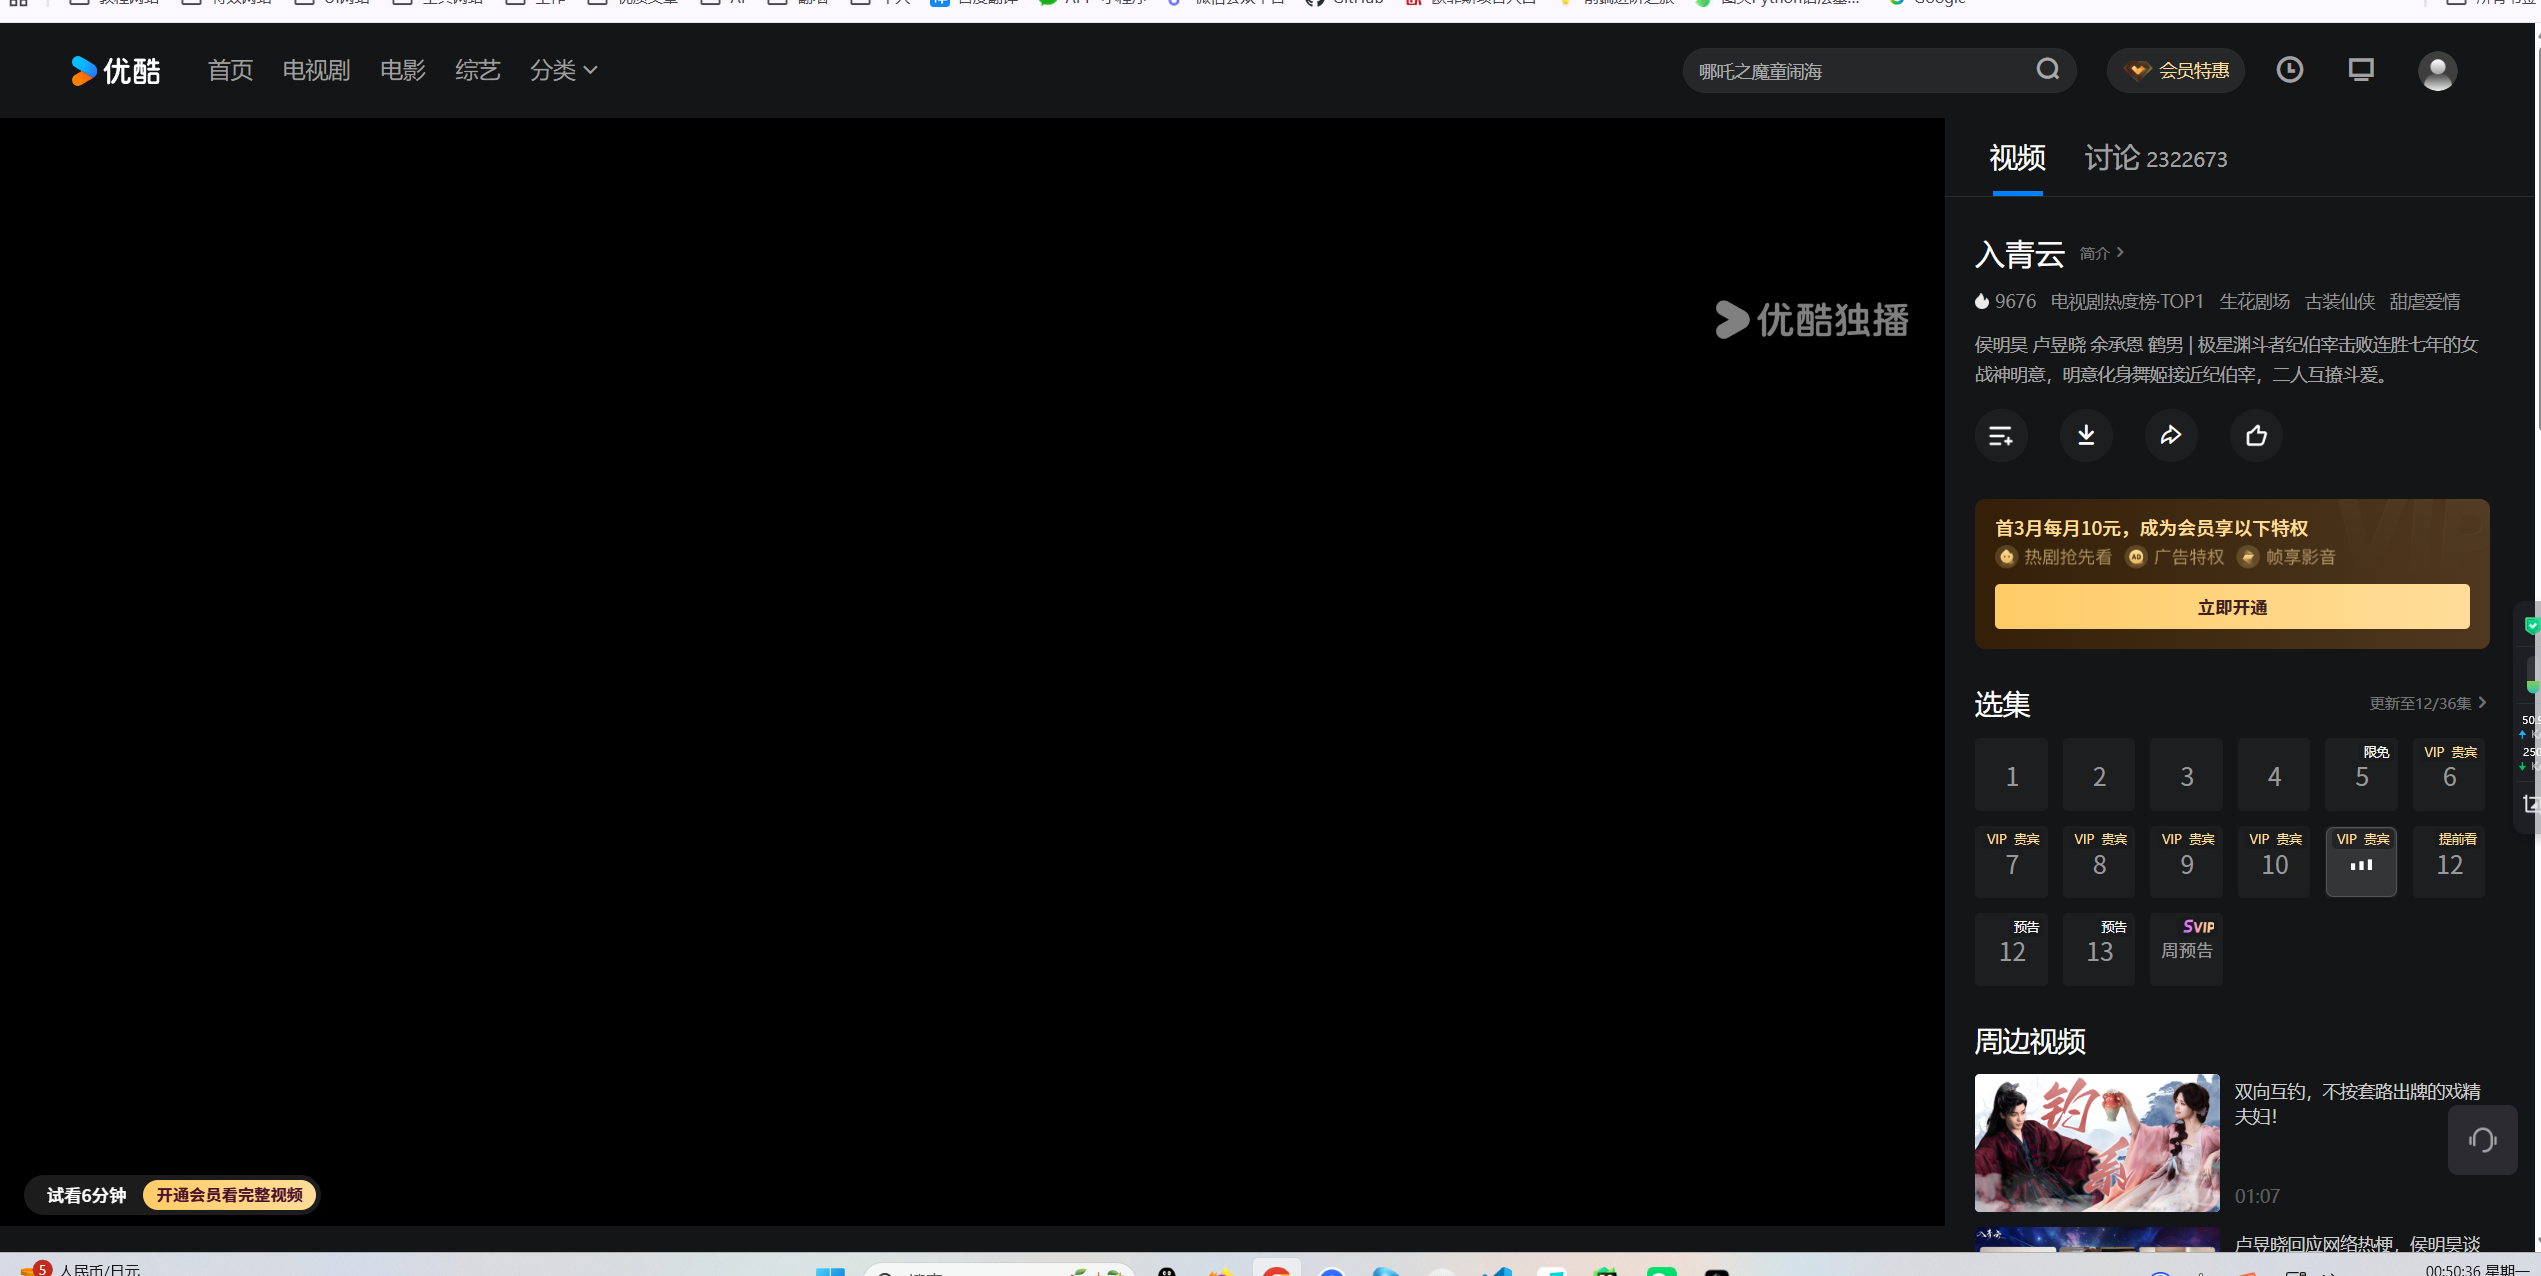Open 电视剧 in top navigation

316,70
